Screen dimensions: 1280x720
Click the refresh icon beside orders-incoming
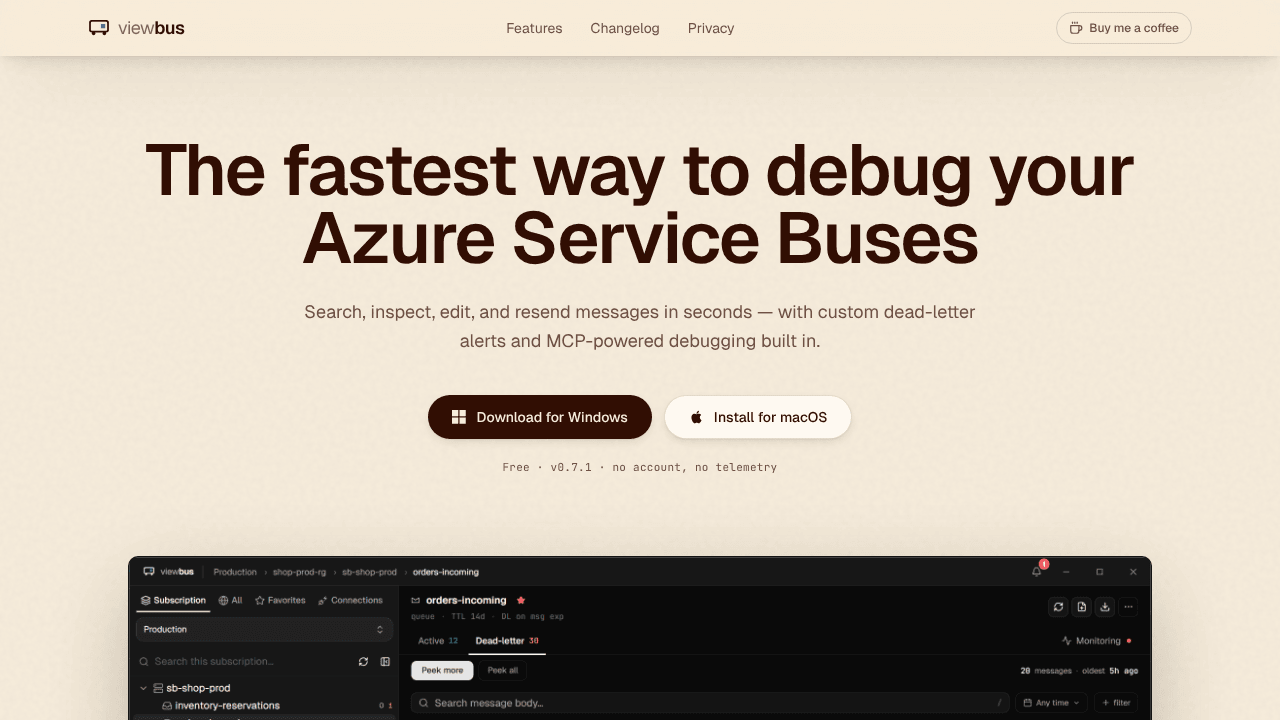point(1058,607)
